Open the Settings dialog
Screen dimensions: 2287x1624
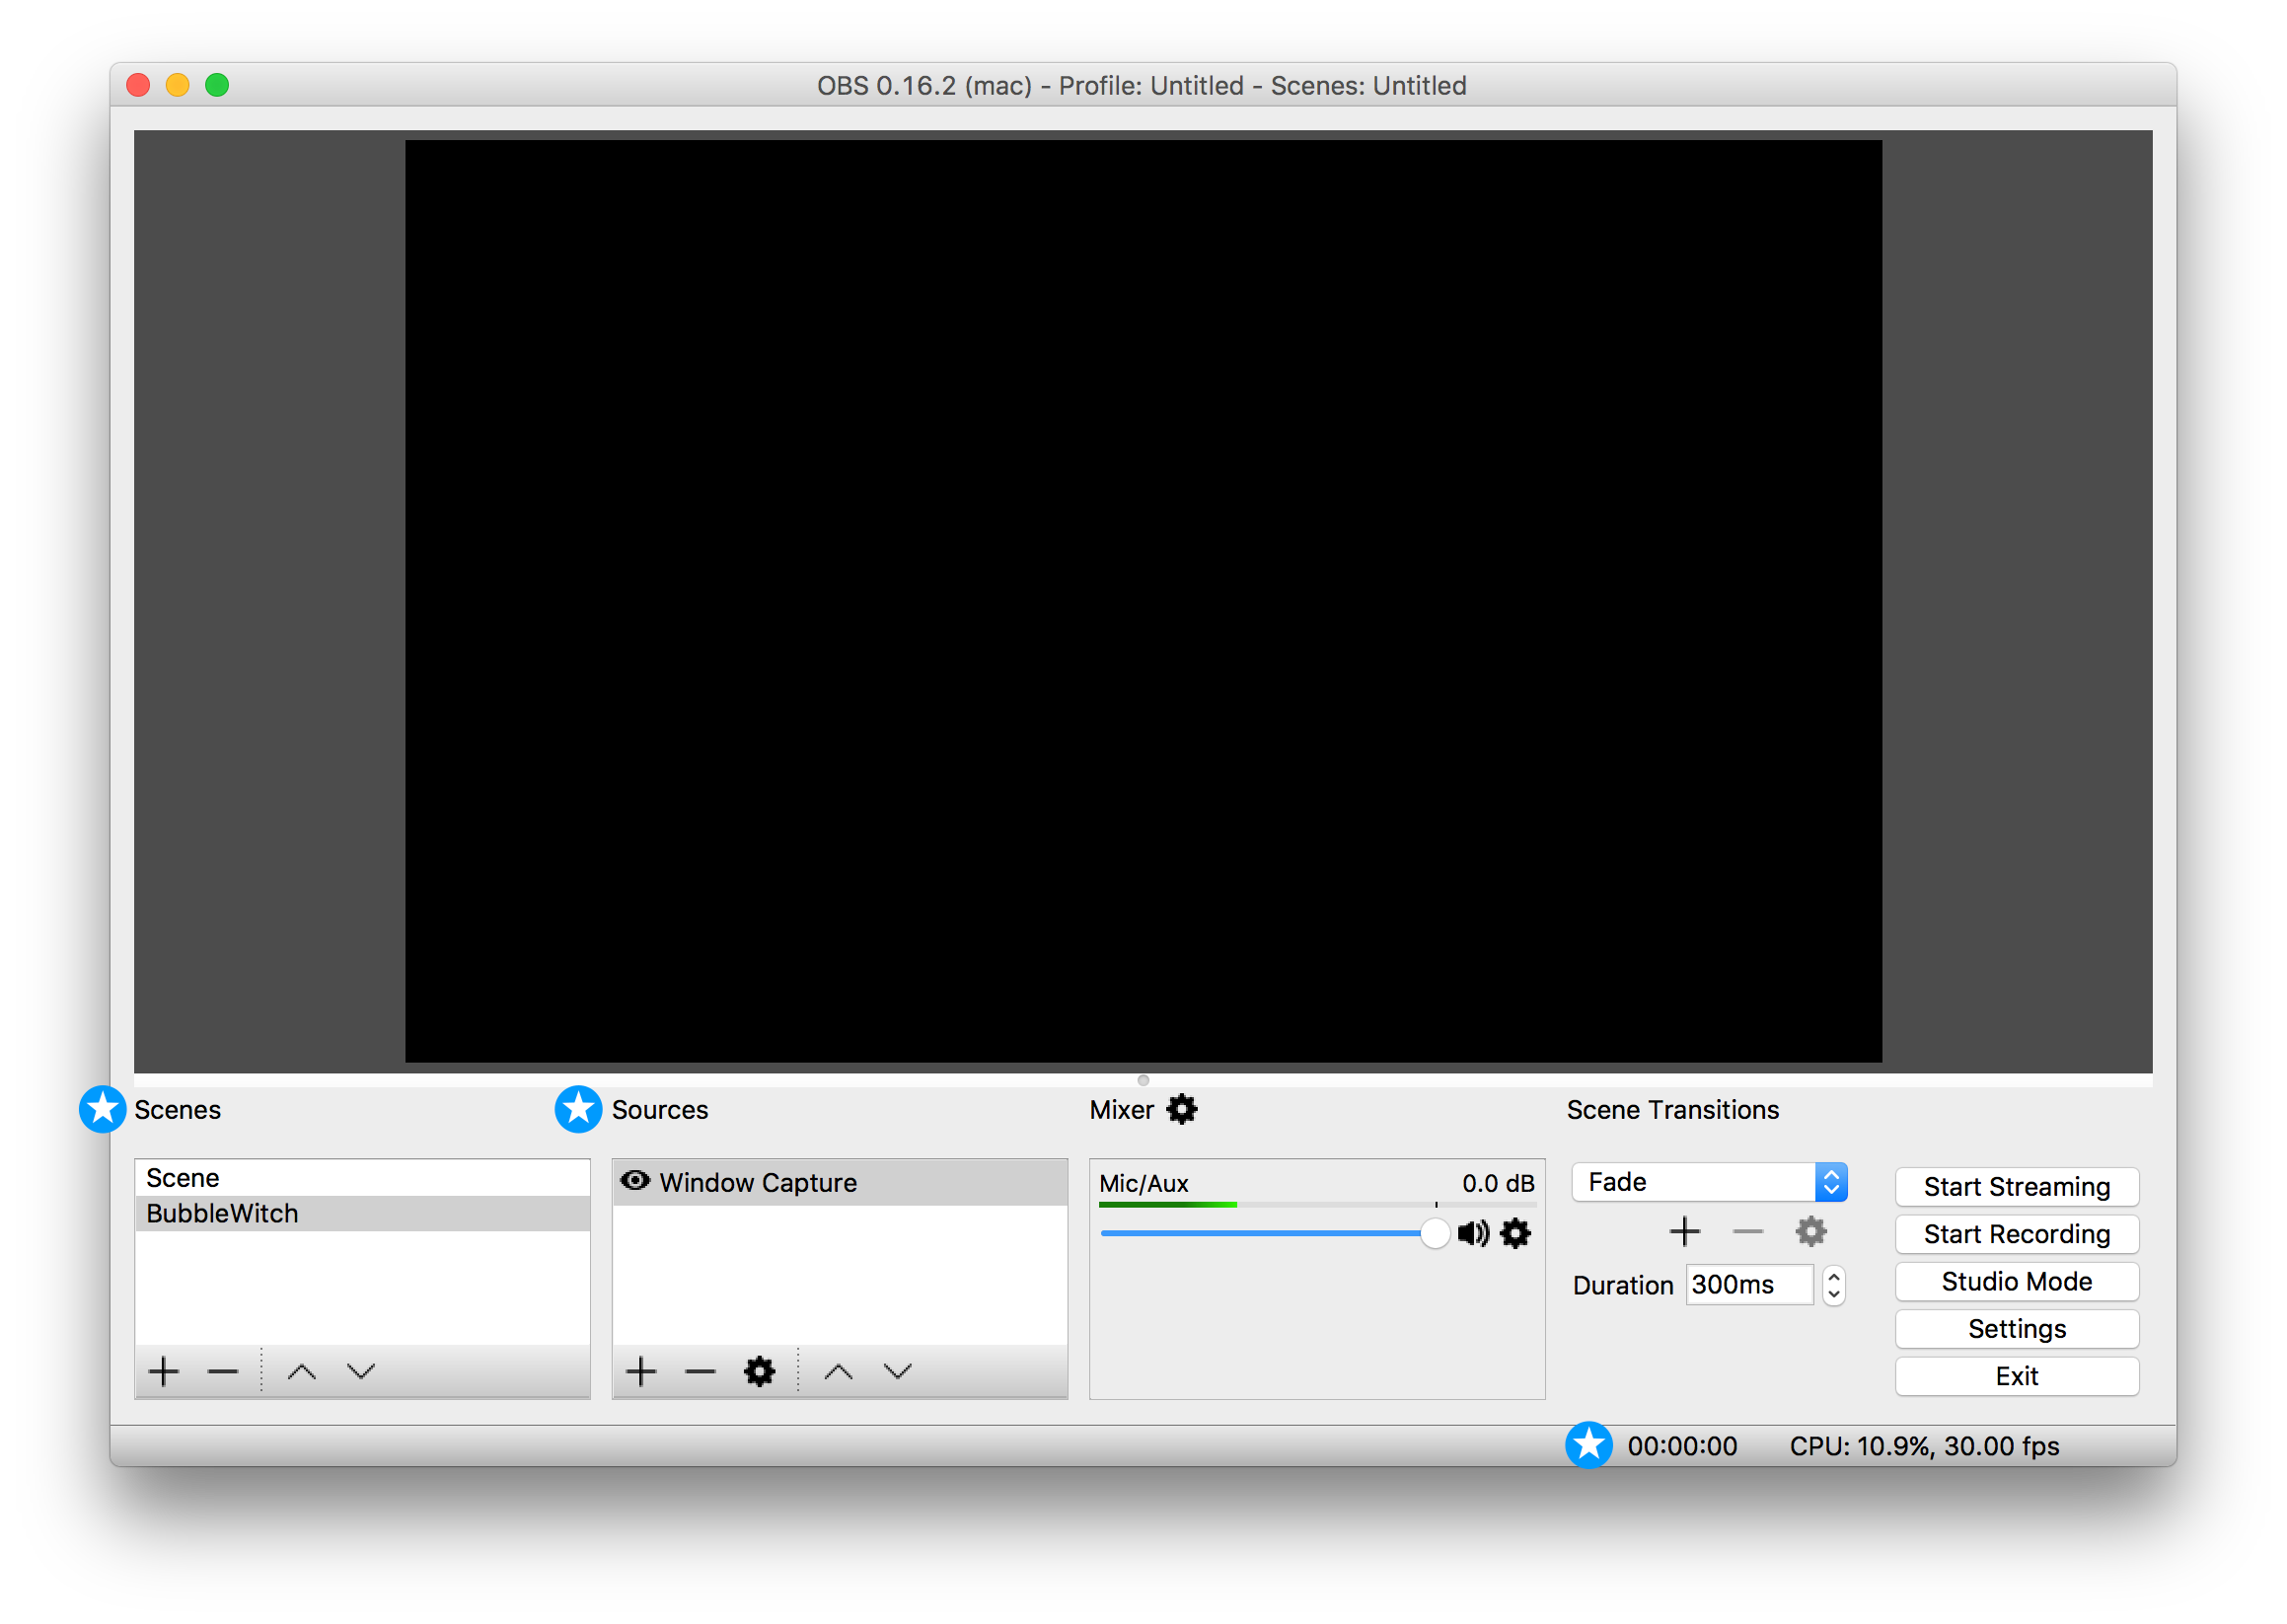coord(2016,1328)
